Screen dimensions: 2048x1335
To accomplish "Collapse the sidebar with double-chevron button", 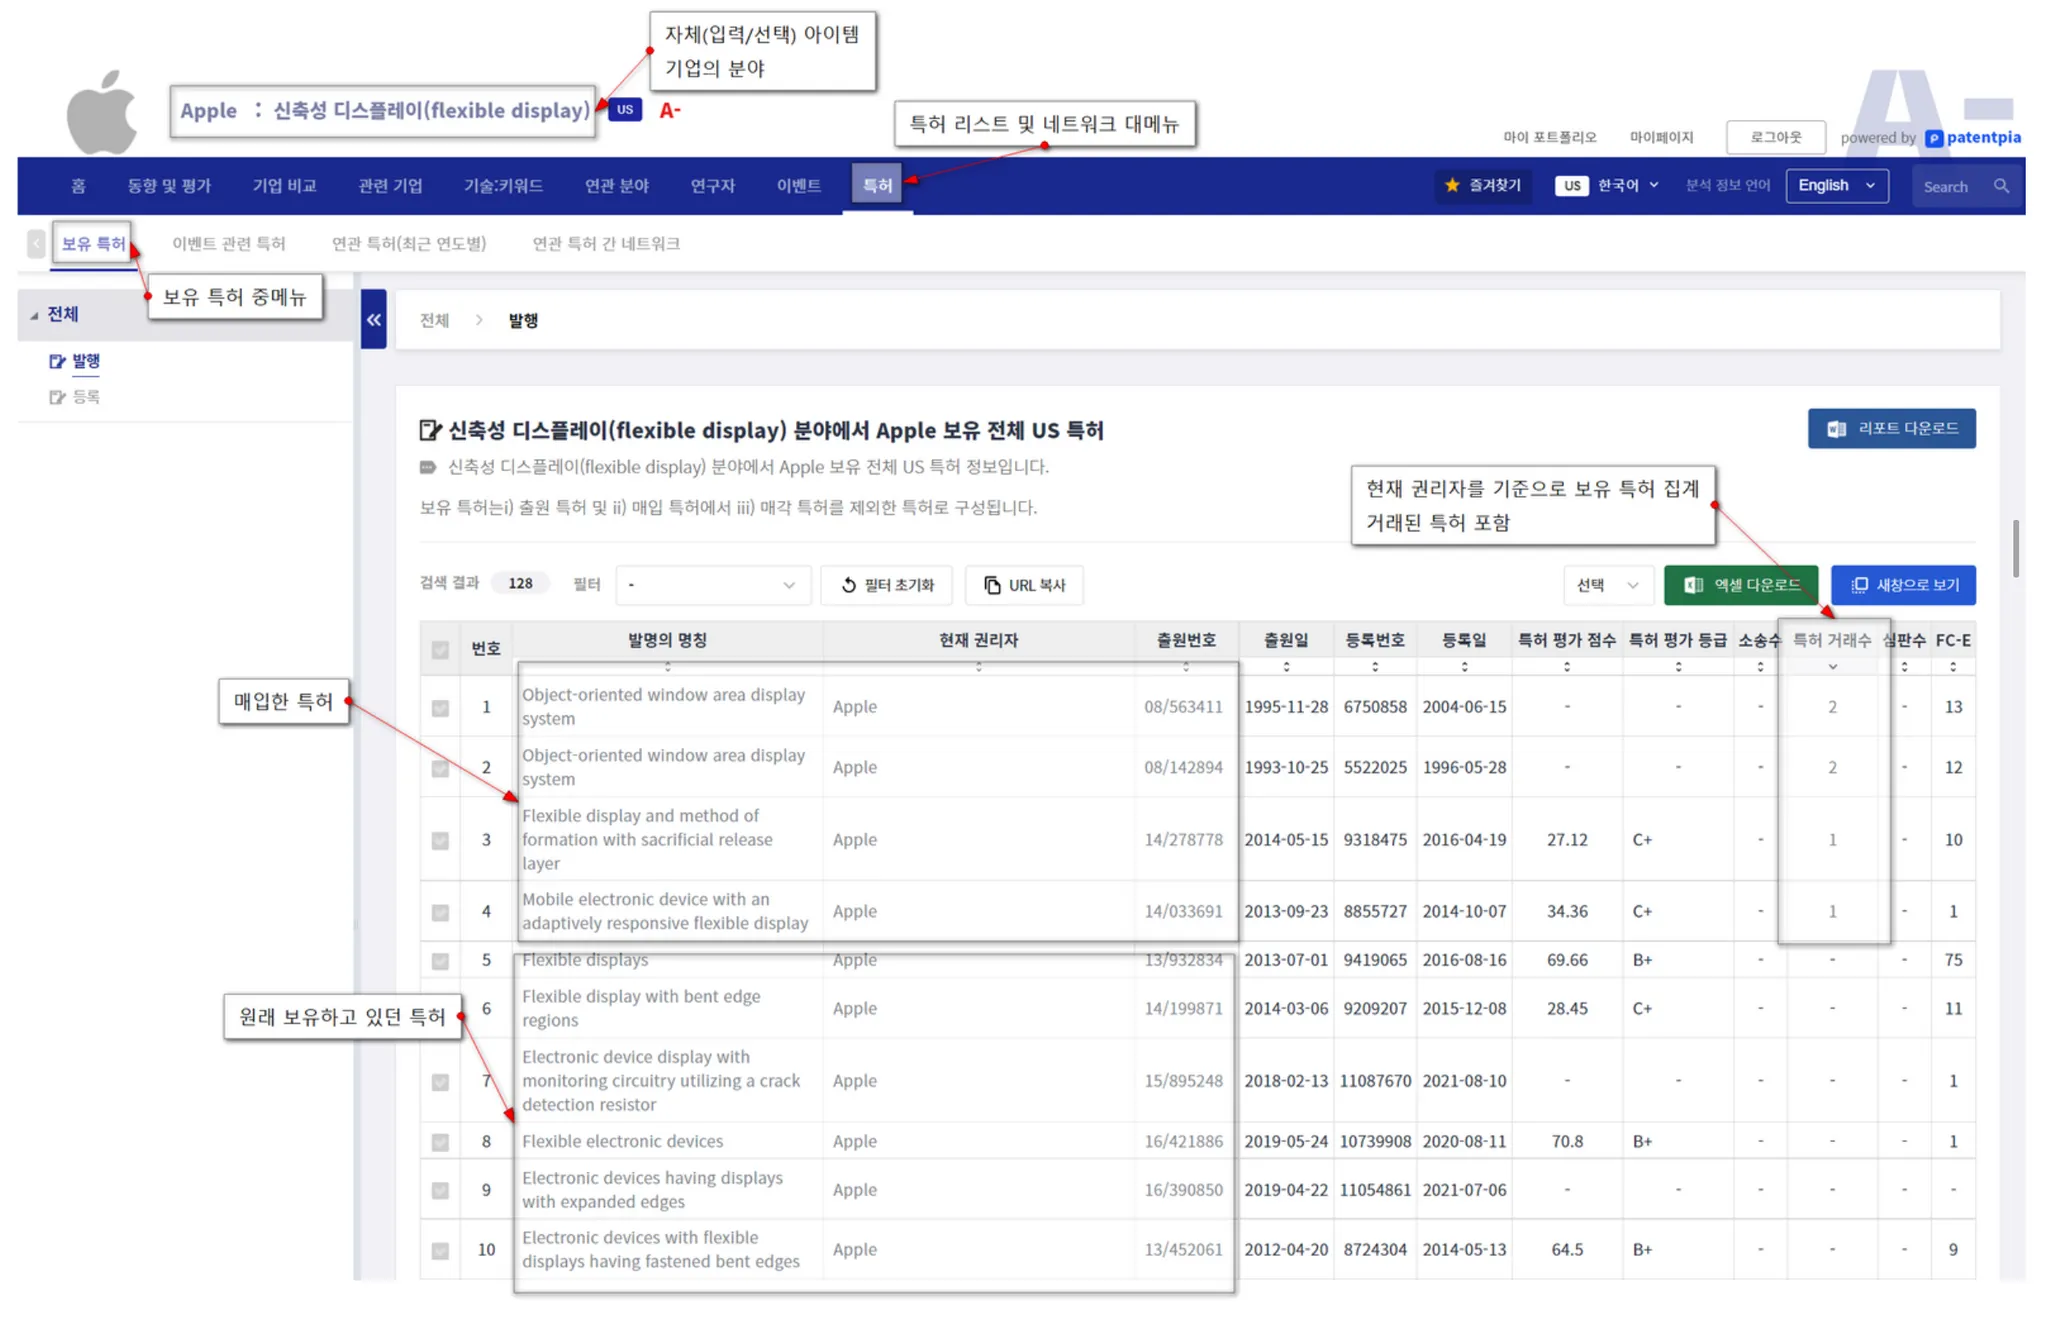I will pyautogui.click(x=373, y=320).
